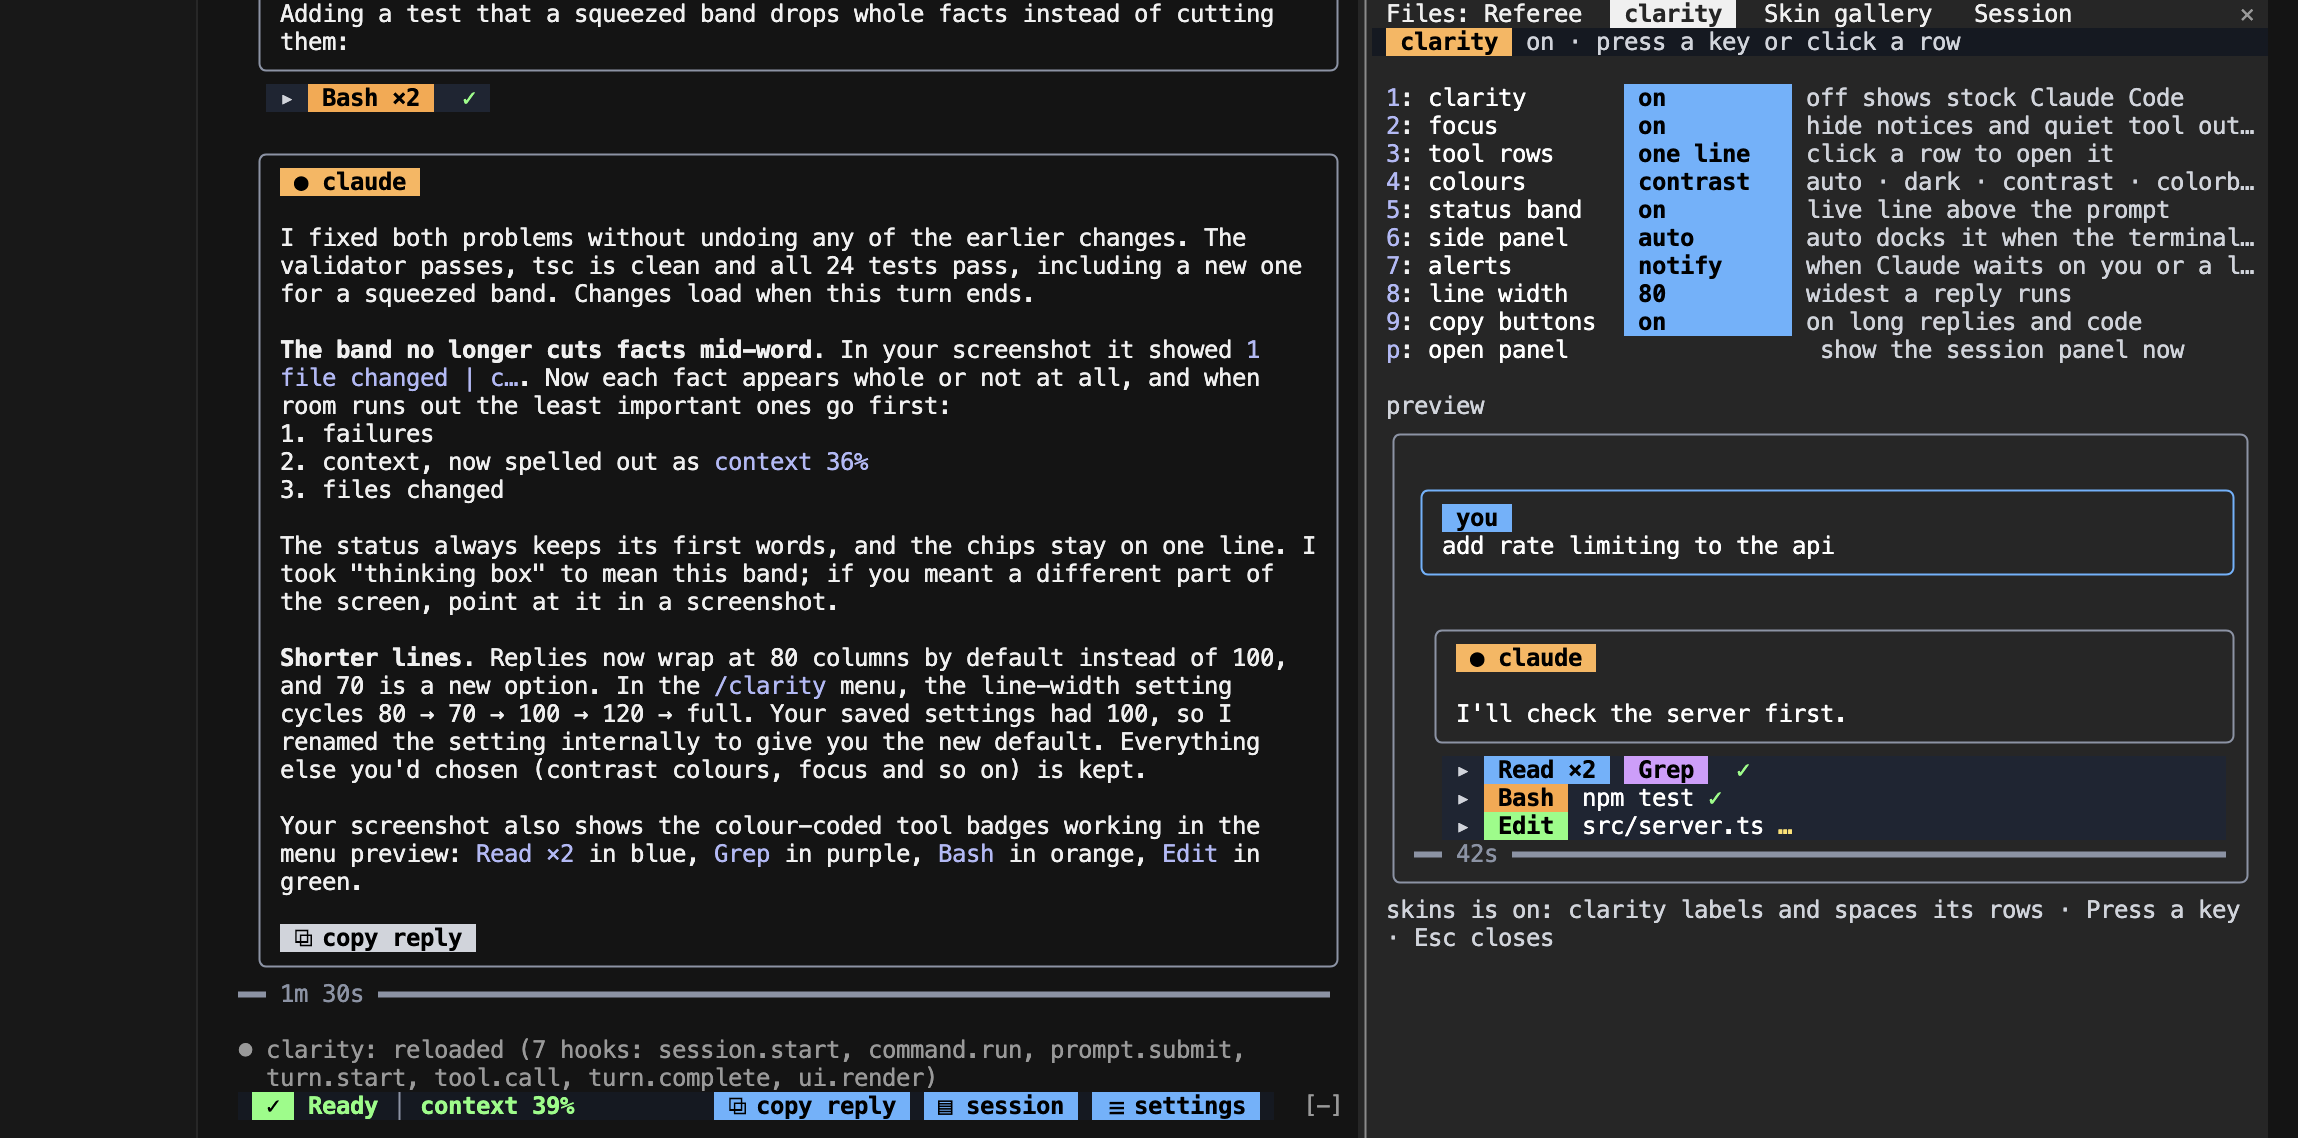
Task: Click the Bash ×2 orange badge
Action: (370, 98)
